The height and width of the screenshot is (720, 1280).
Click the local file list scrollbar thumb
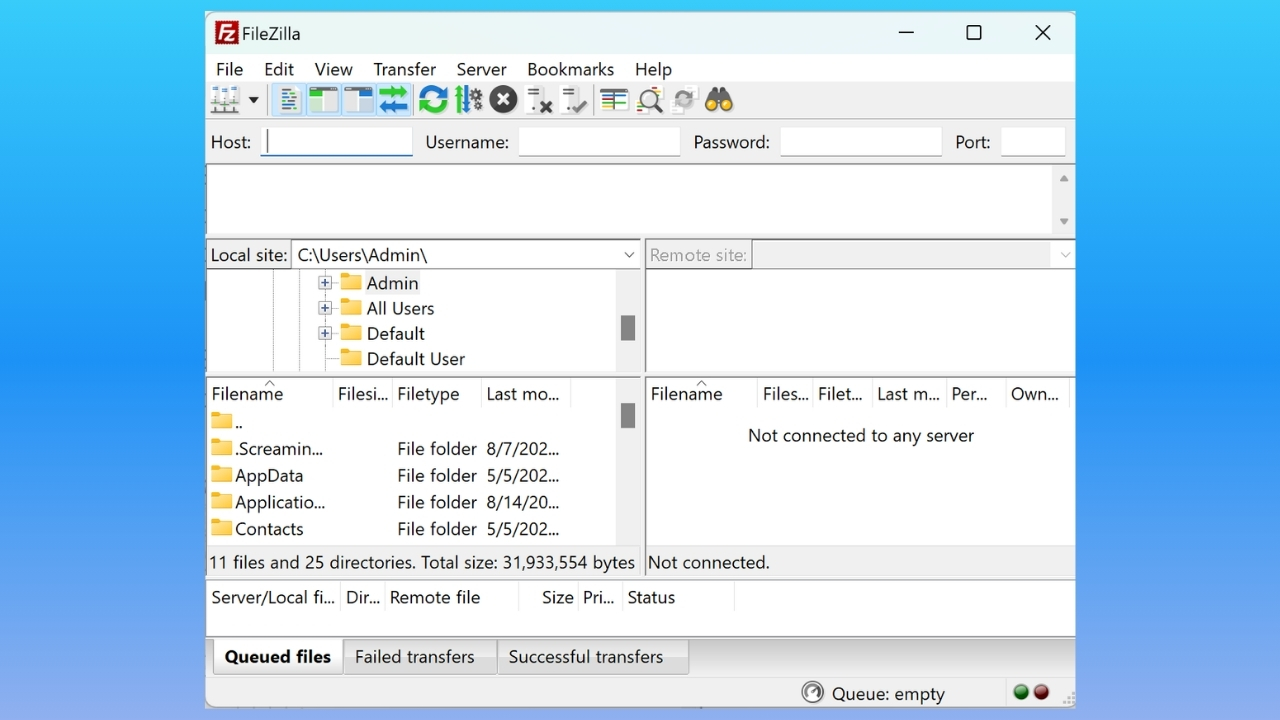628,415
